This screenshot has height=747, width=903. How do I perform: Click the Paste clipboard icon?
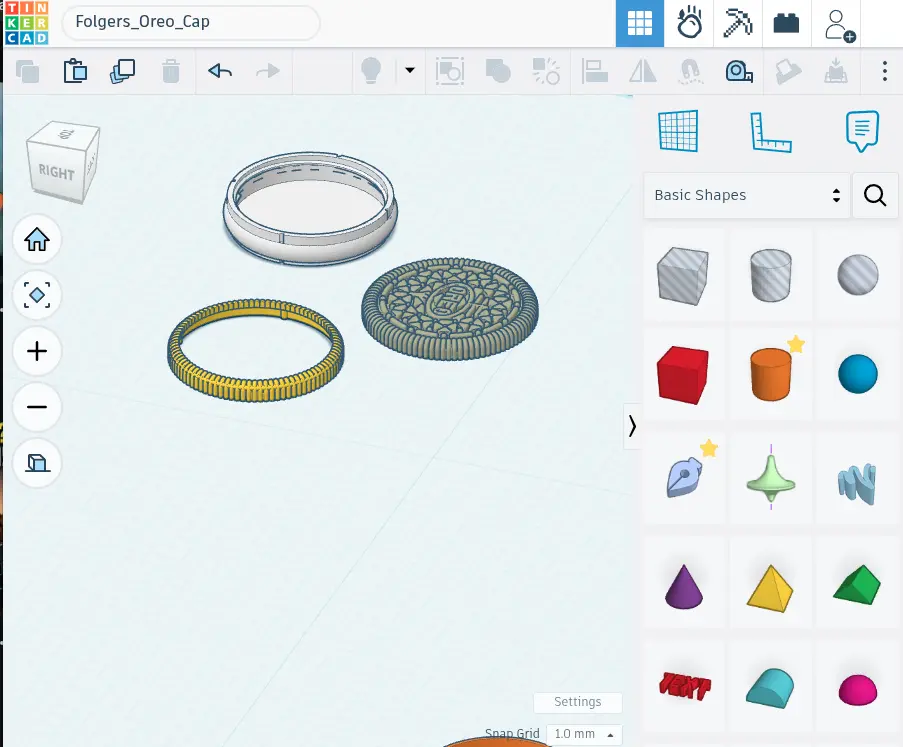[x=75, y=71]
